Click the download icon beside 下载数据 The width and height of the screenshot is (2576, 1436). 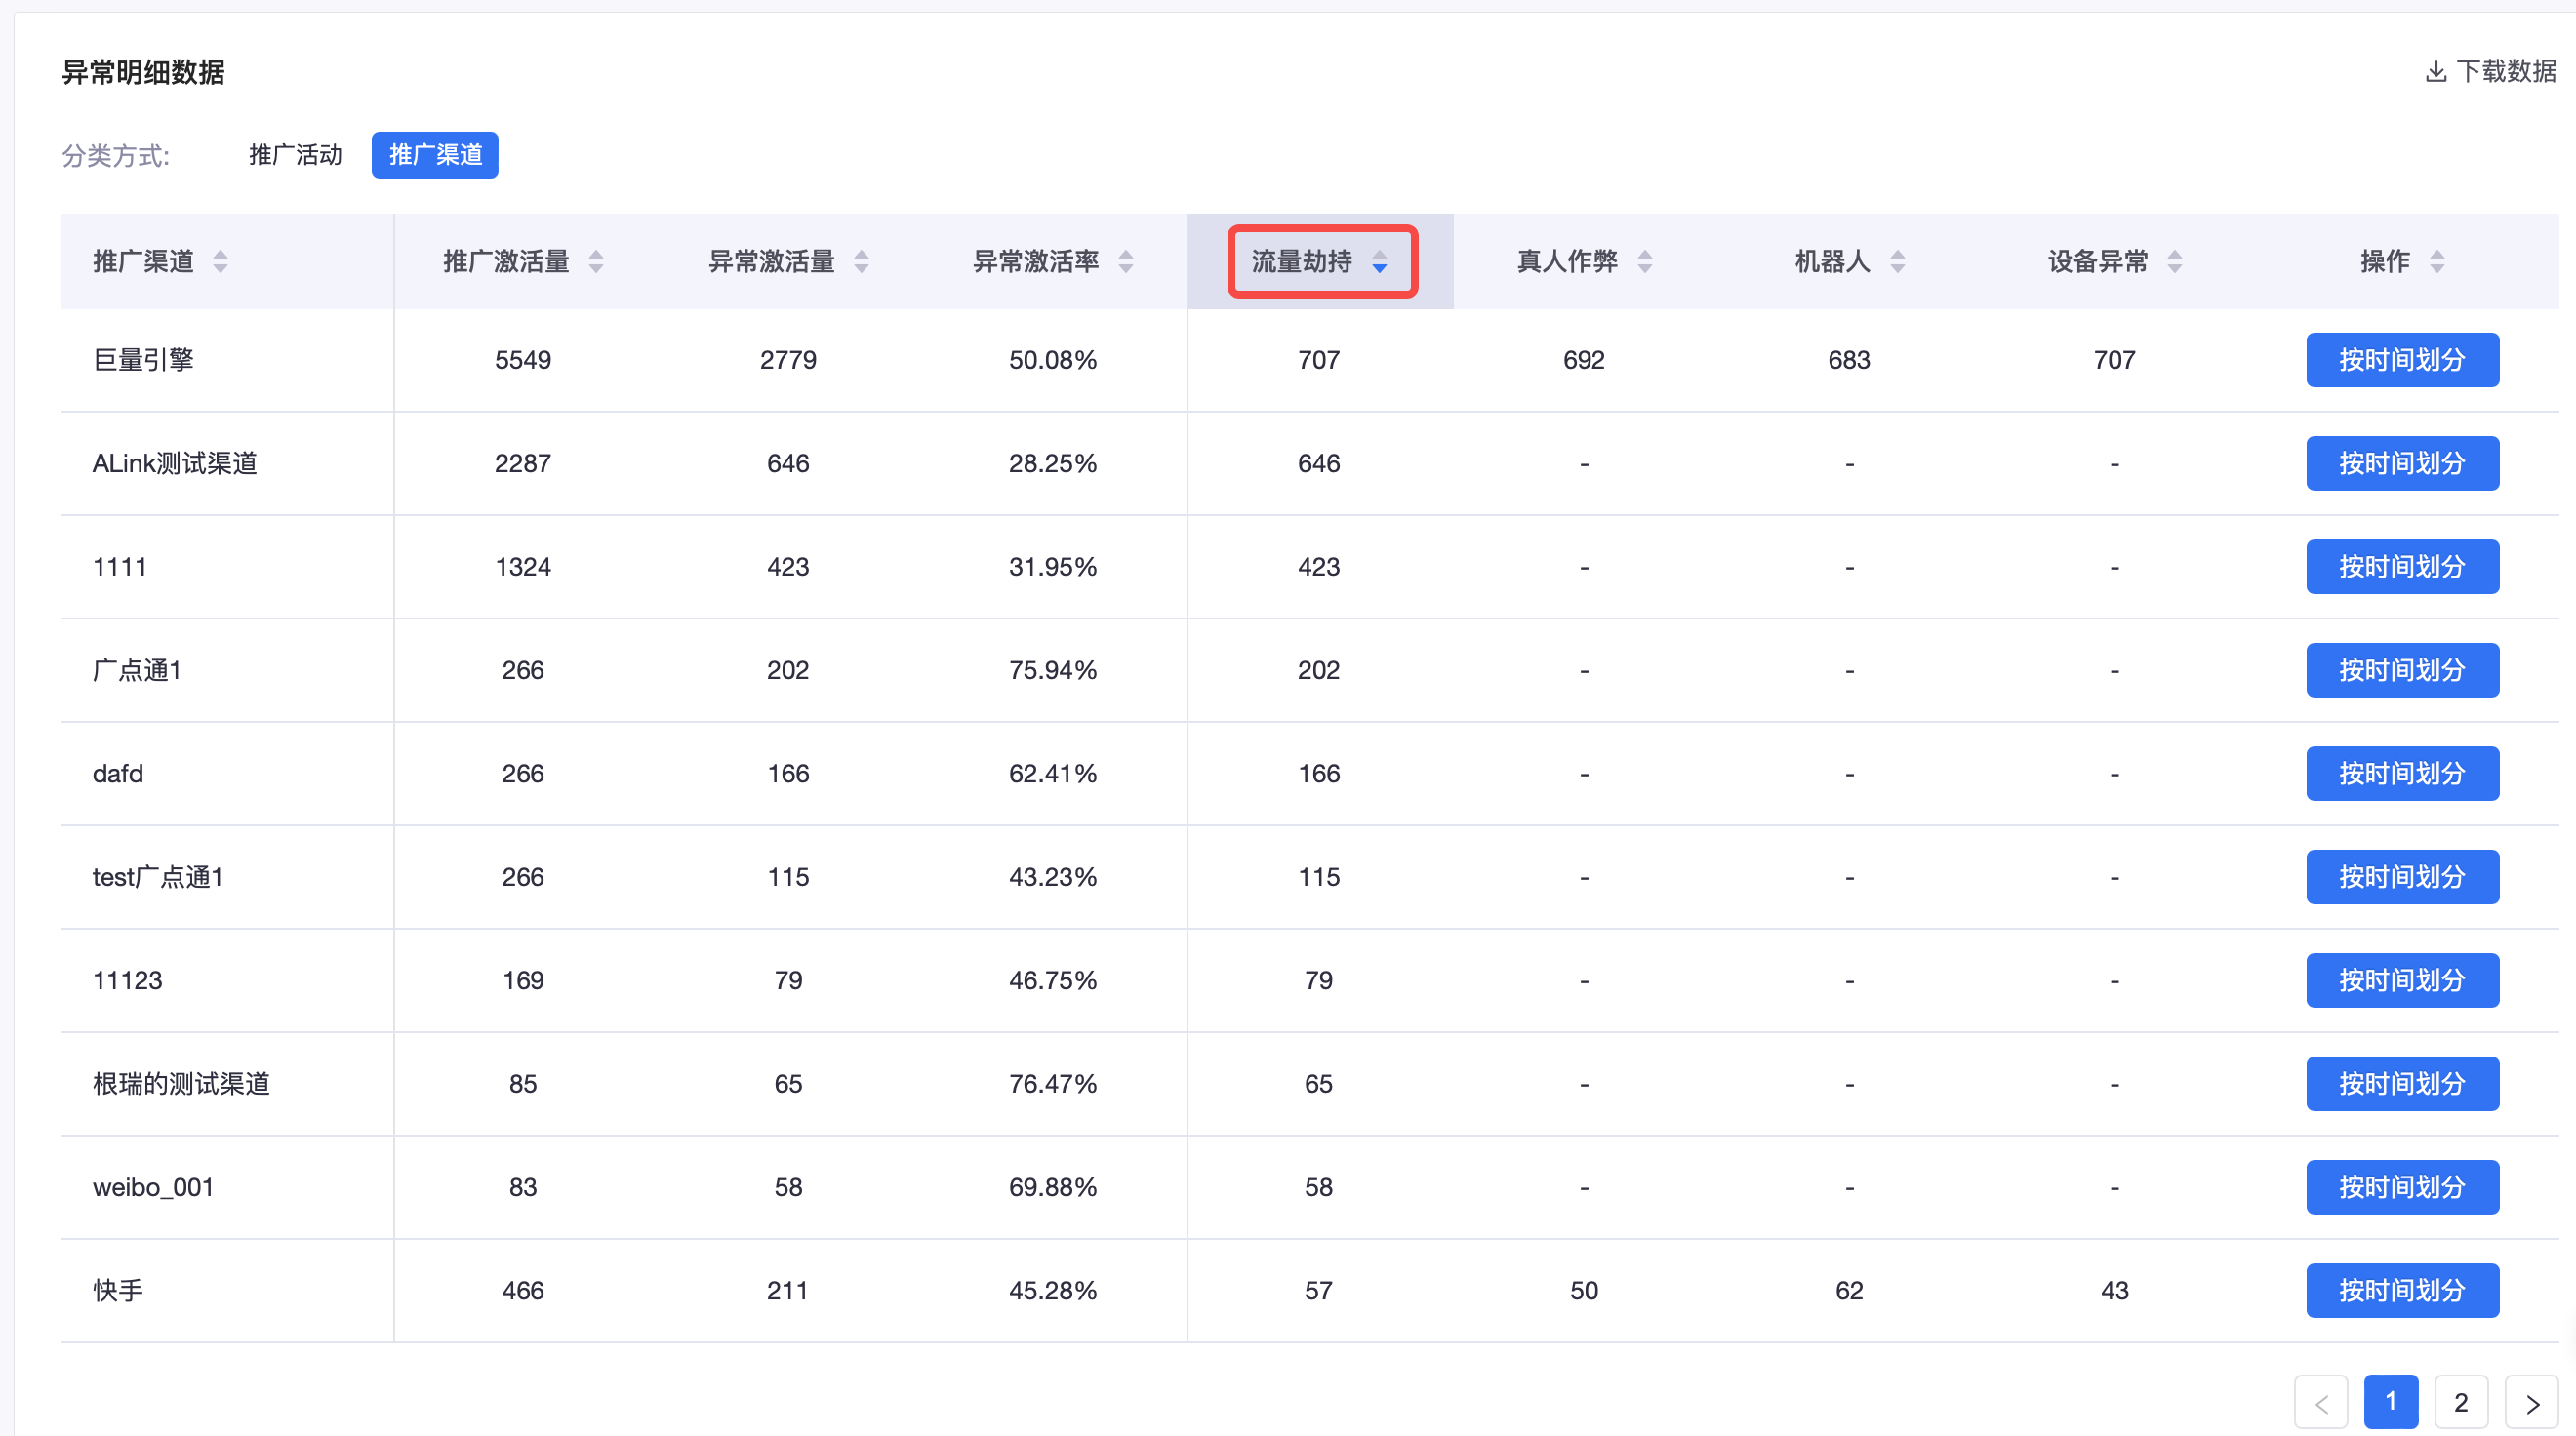(x=2436, y=72)
